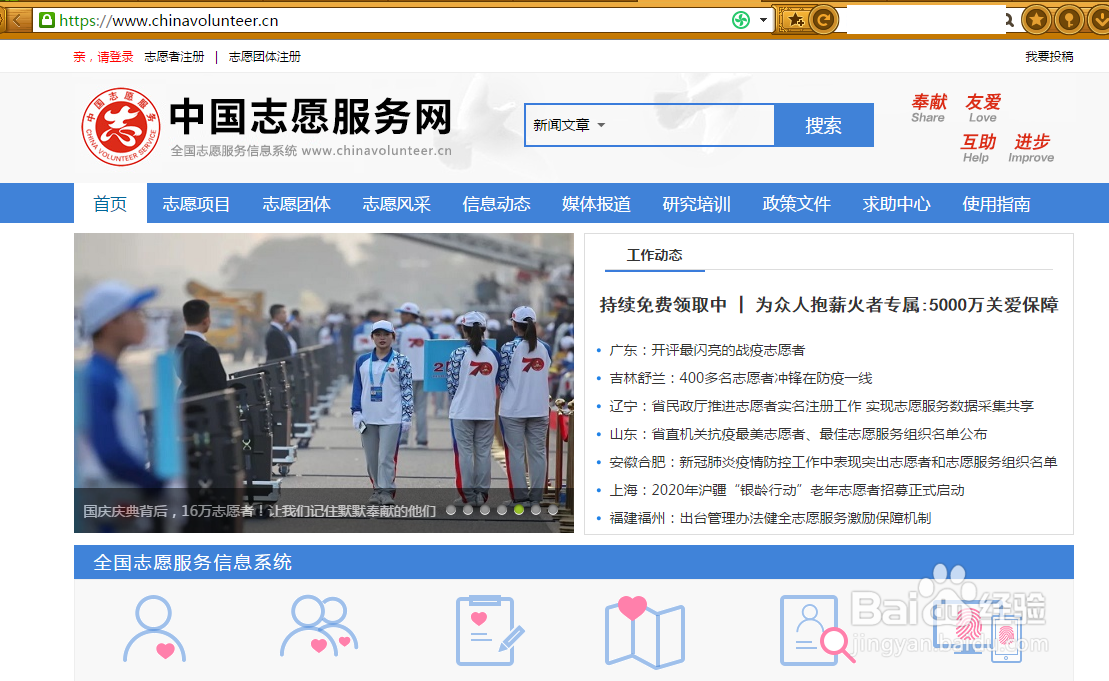This screenshot has height=681, width=1109.
Task: Open the clipboard project sign-up icon
Action: (x=483, y=630)
